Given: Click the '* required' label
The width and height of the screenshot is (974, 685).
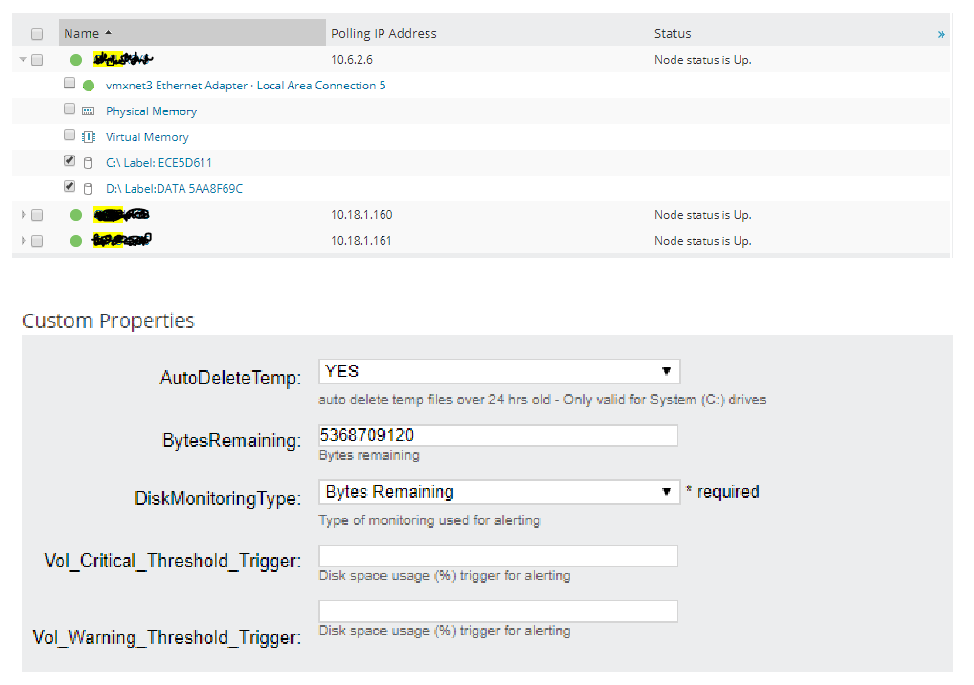Looking at the screenshot, I should 722,492.
